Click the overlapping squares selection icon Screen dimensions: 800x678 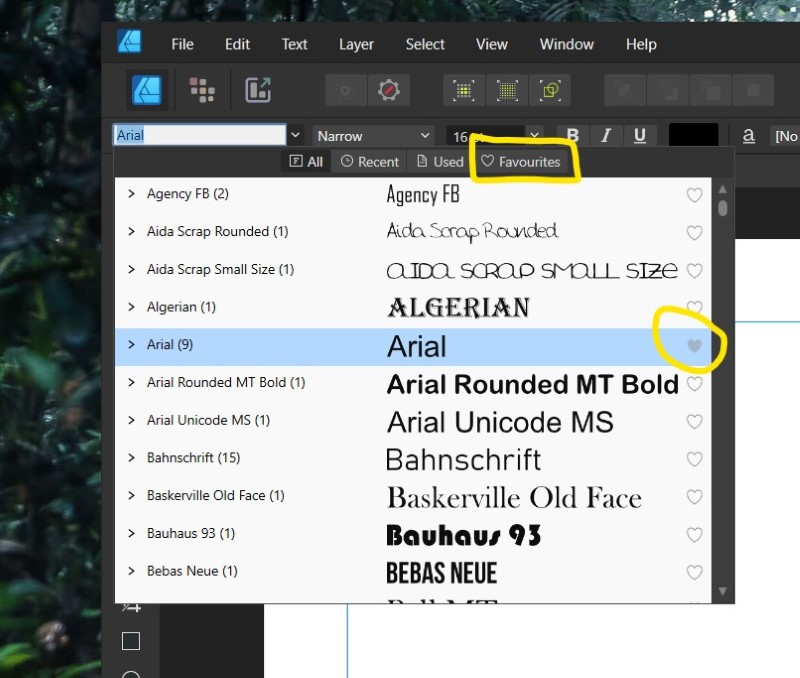(550, 91)
